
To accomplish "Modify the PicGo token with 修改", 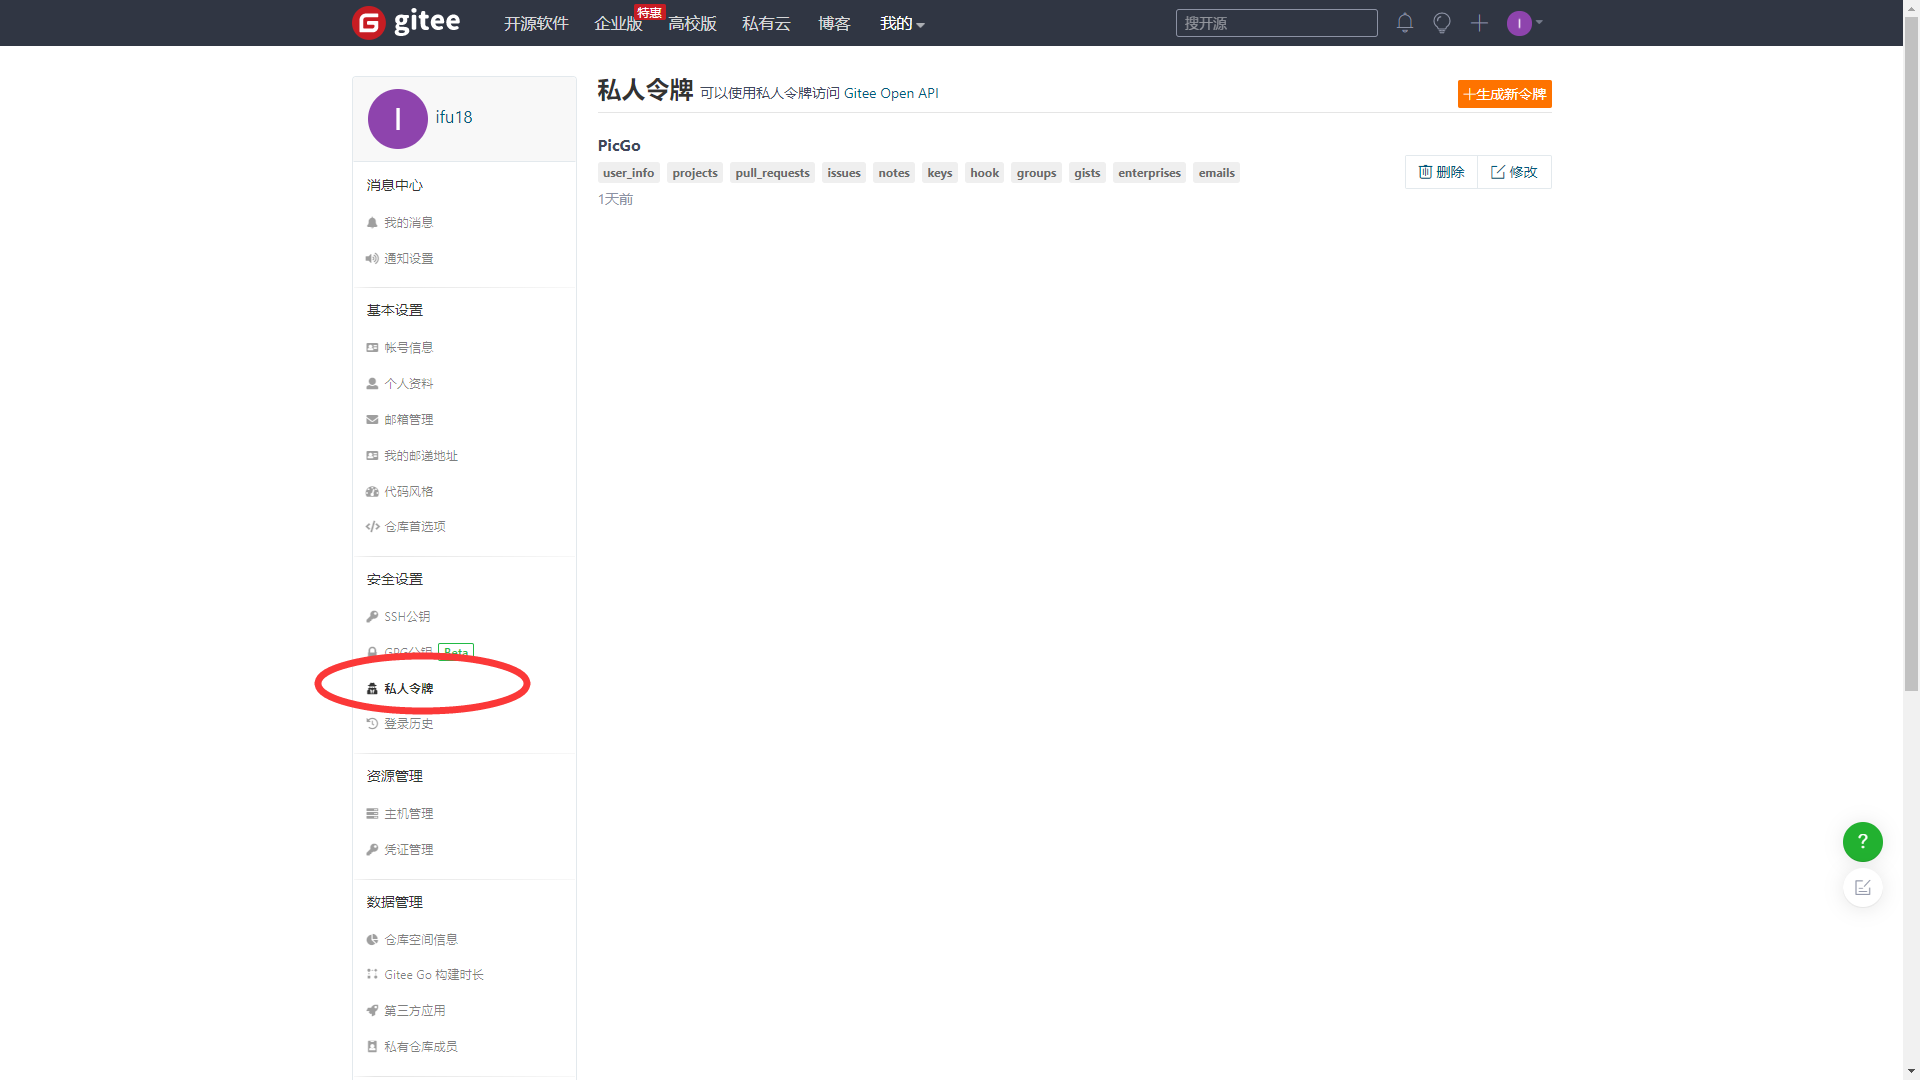I will [x=1514, y=172].
